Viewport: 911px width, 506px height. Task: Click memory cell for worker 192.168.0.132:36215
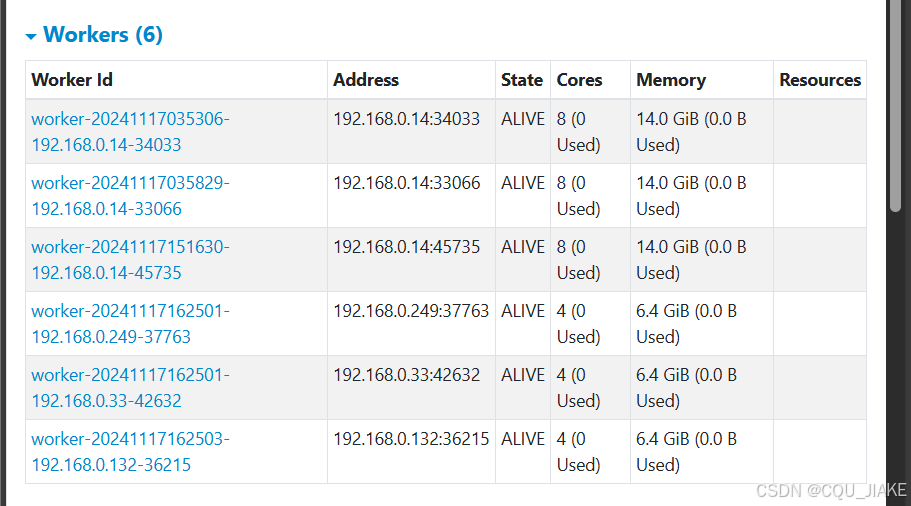tap(691, 451)
